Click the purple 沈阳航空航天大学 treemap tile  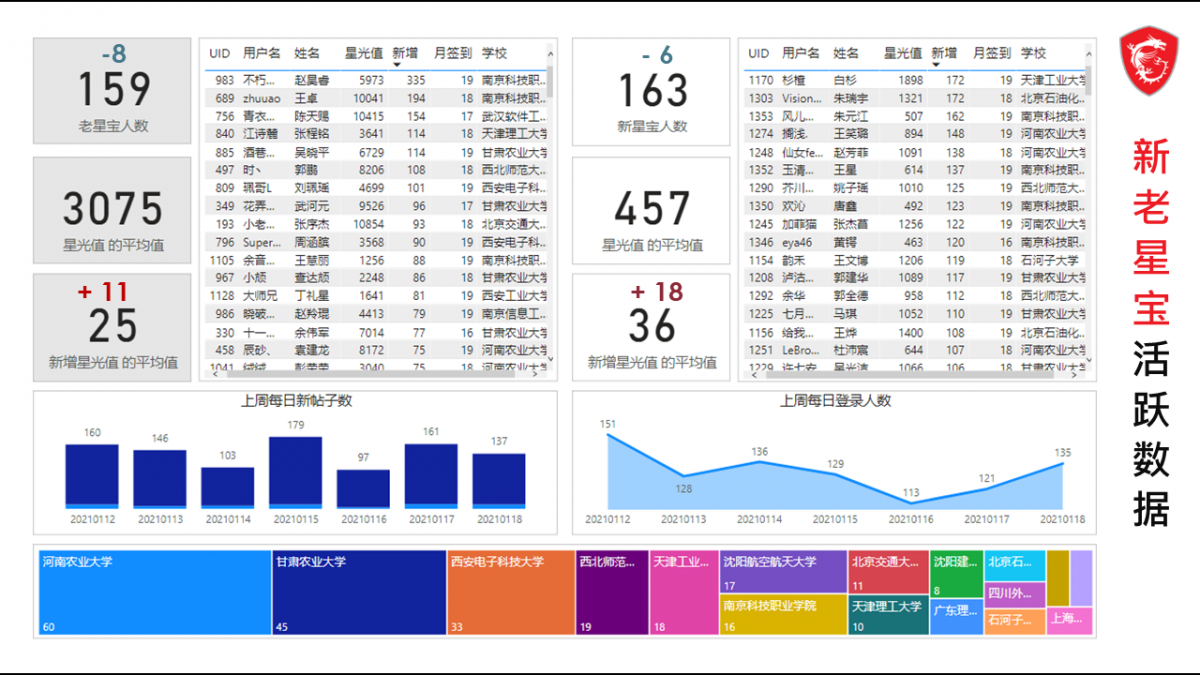[783, 572]
